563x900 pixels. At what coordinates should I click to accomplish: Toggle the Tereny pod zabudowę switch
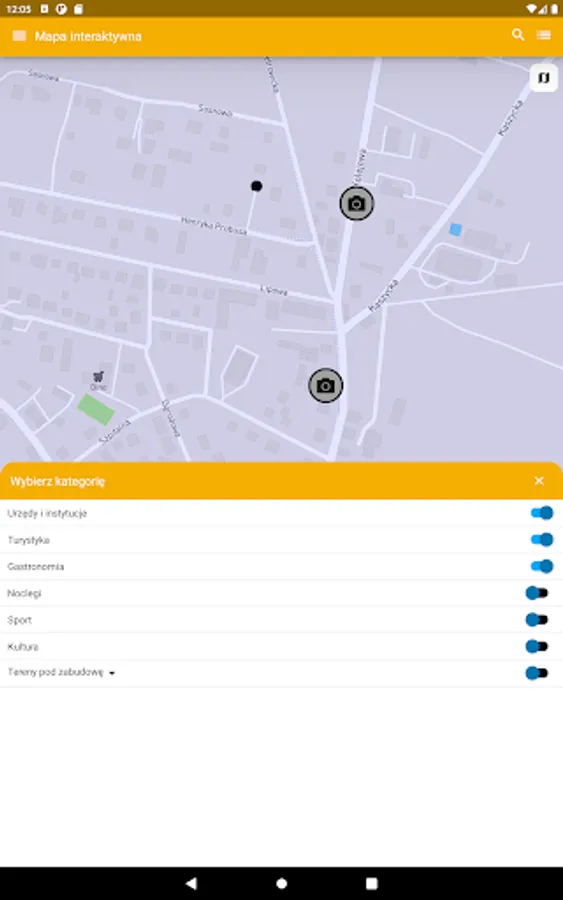[x=537, y=673]
